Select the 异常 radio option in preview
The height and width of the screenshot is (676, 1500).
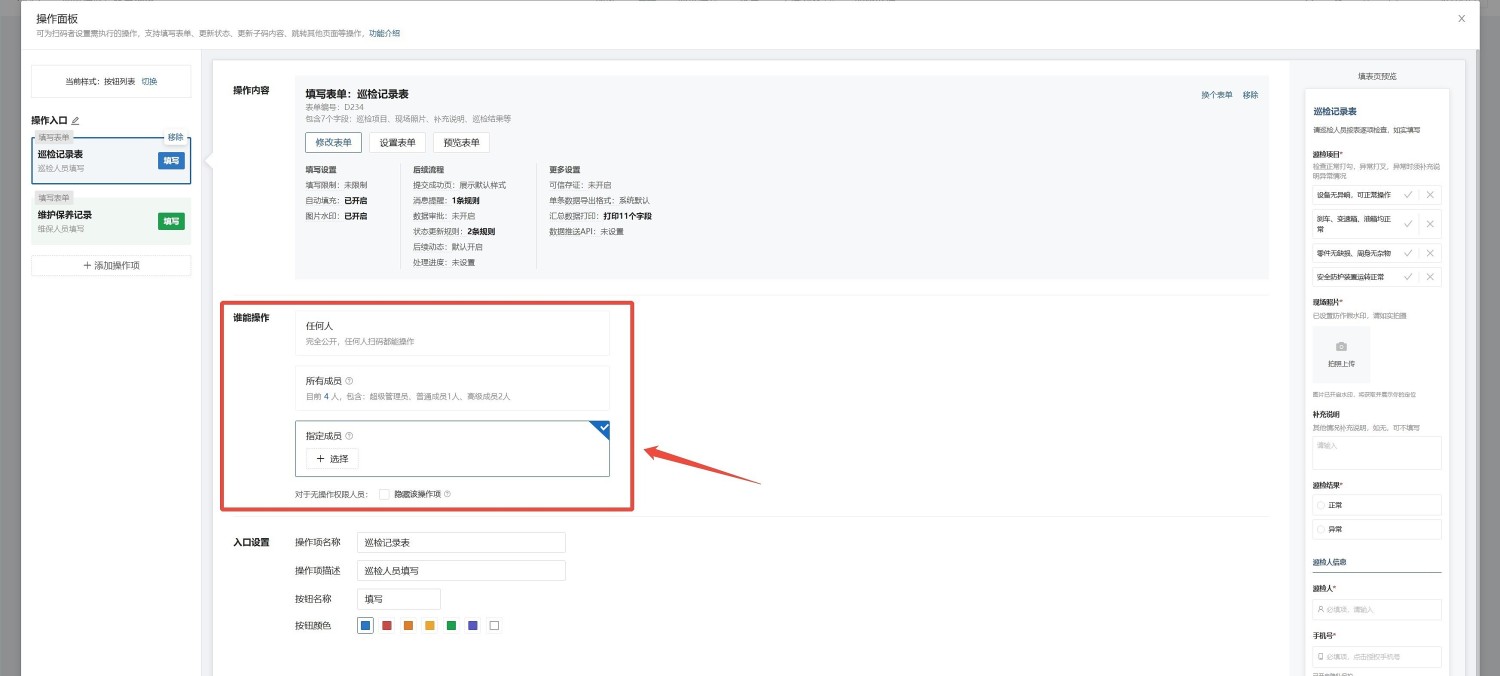pyautogui.click(x=1321, y=529)
